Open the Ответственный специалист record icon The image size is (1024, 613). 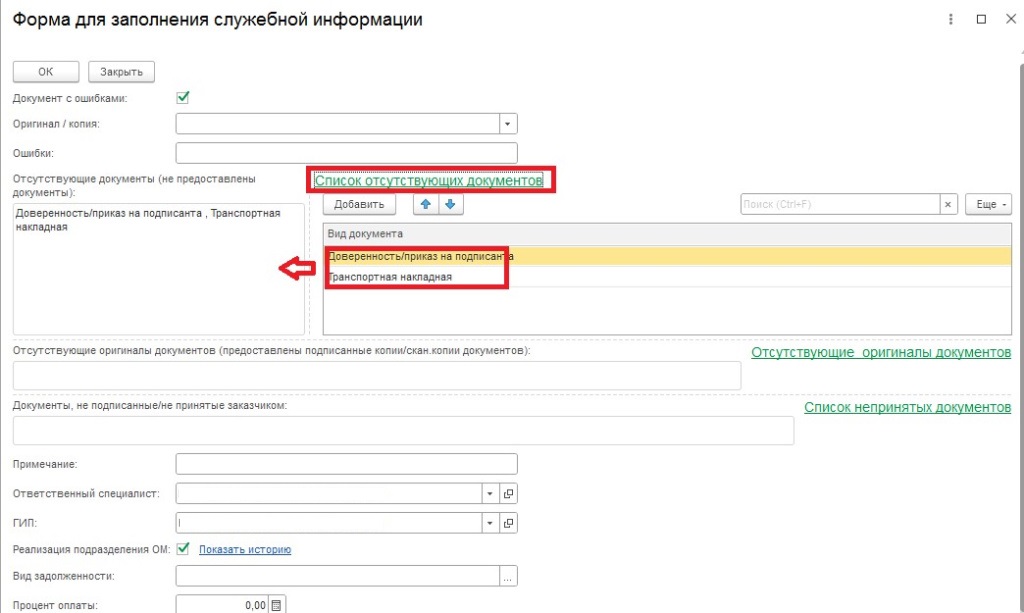[508, 494]
